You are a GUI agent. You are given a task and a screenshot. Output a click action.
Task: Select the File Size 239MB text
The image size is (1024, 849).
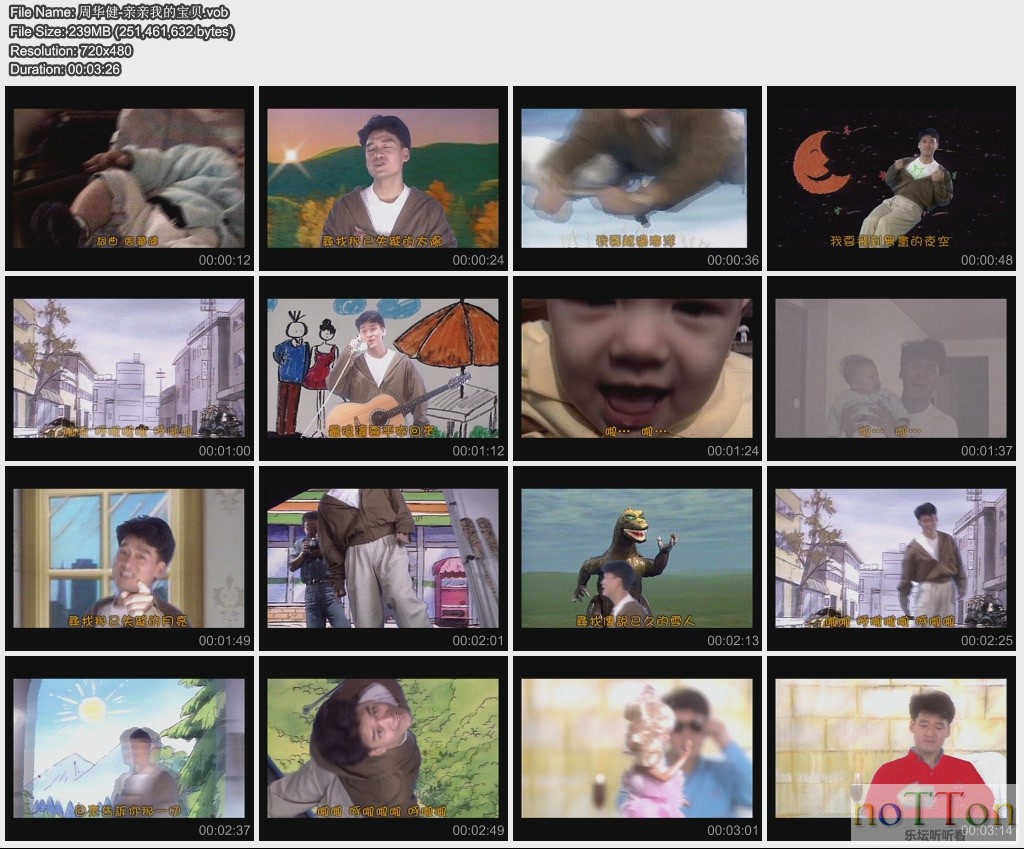(121, 31)
